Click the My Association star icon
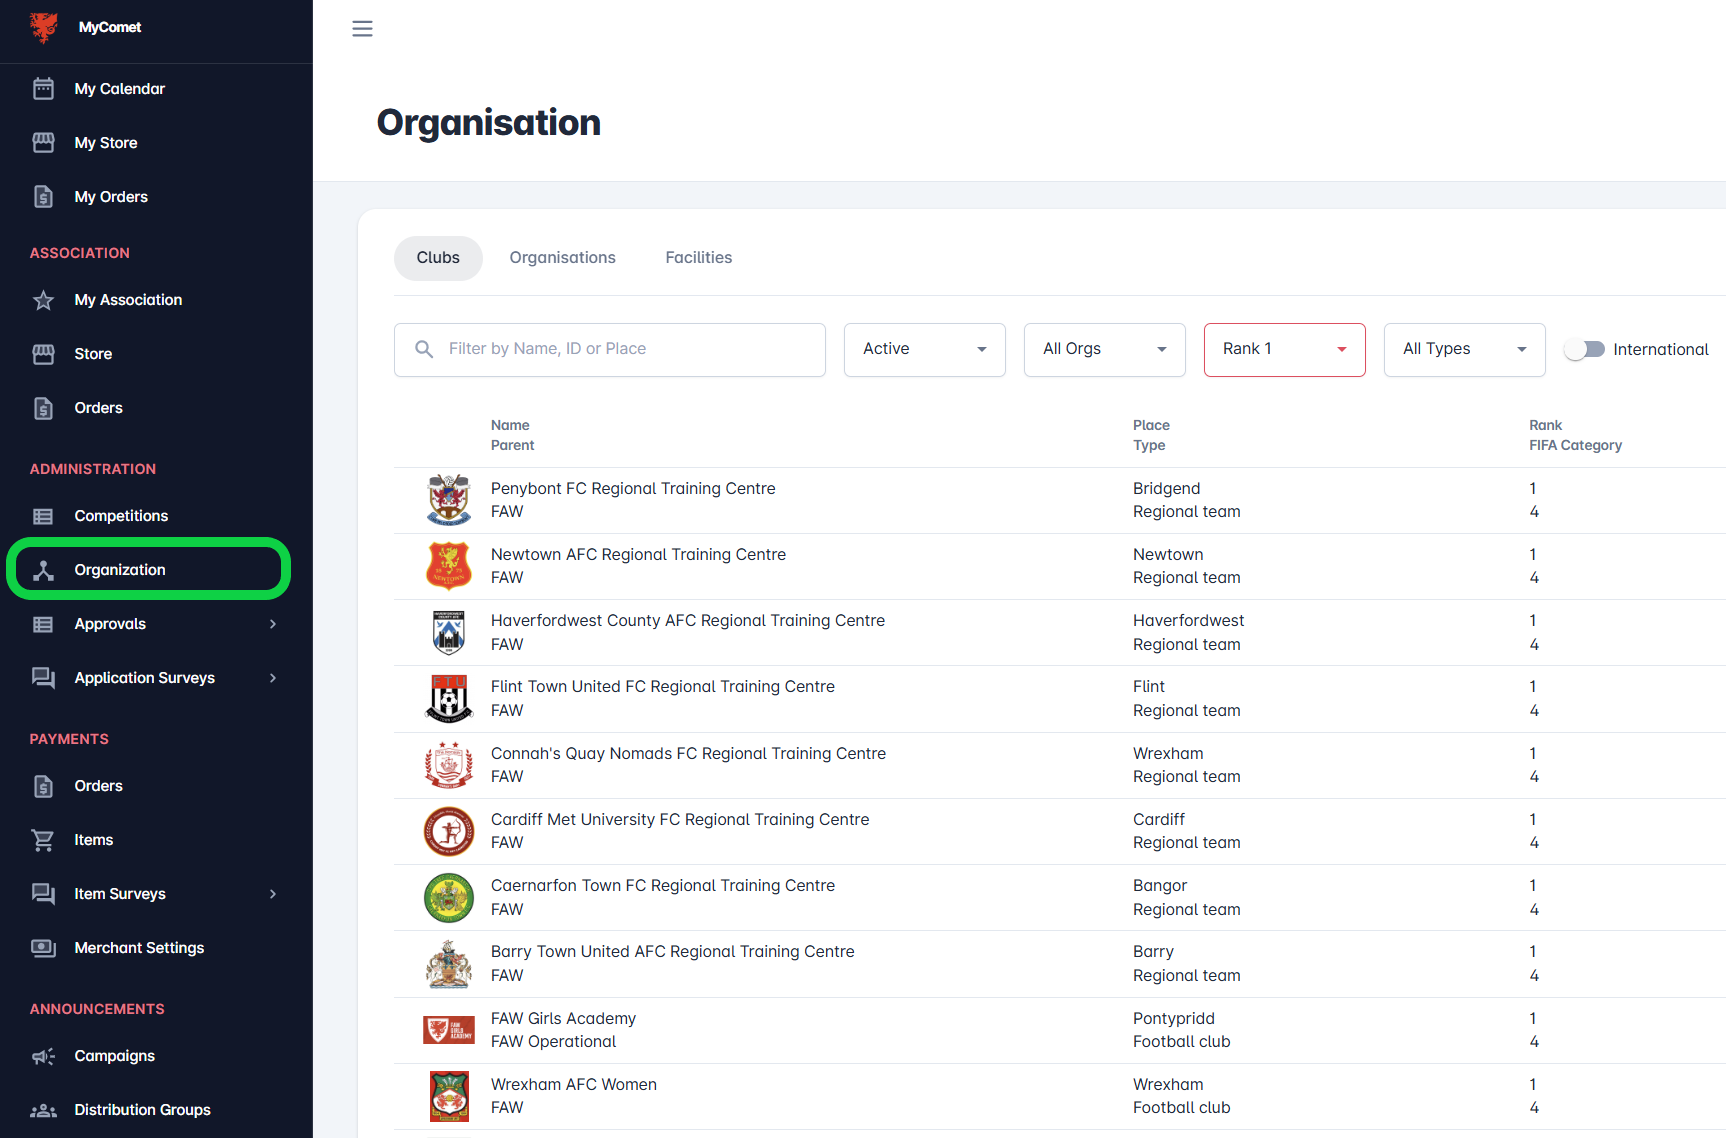 click(44, 299)
